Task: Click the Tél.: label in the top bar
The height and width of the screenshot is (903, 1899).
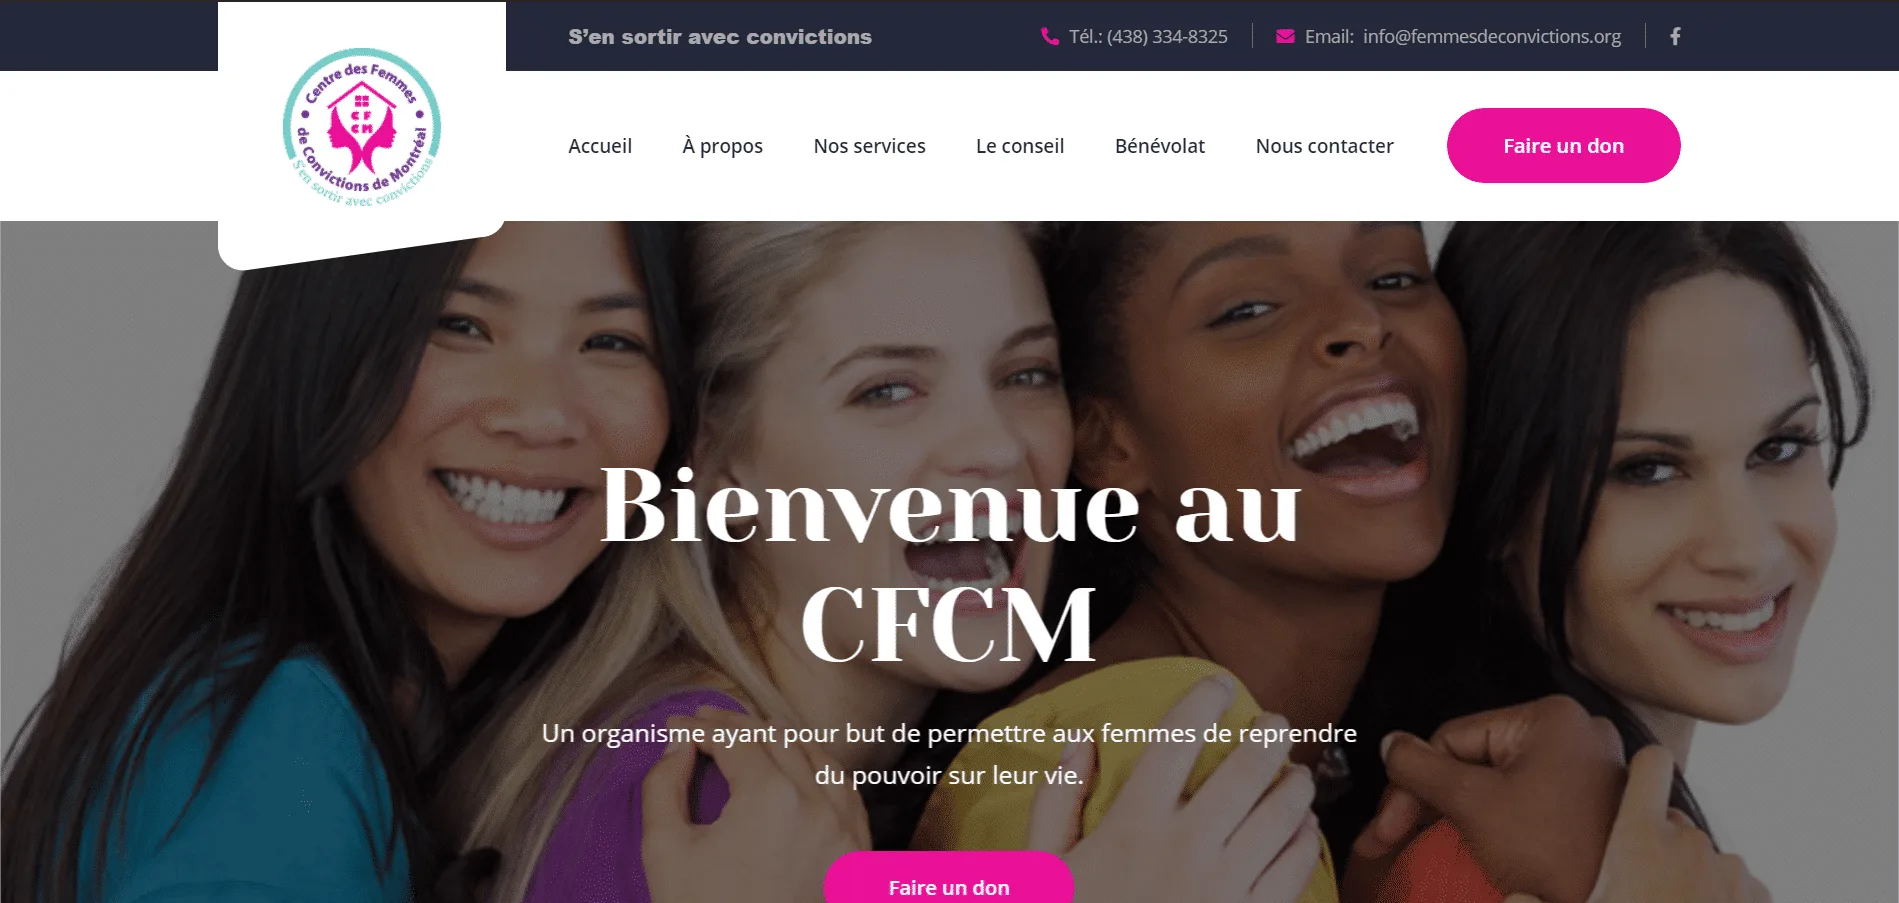Action: point(1084,36)
